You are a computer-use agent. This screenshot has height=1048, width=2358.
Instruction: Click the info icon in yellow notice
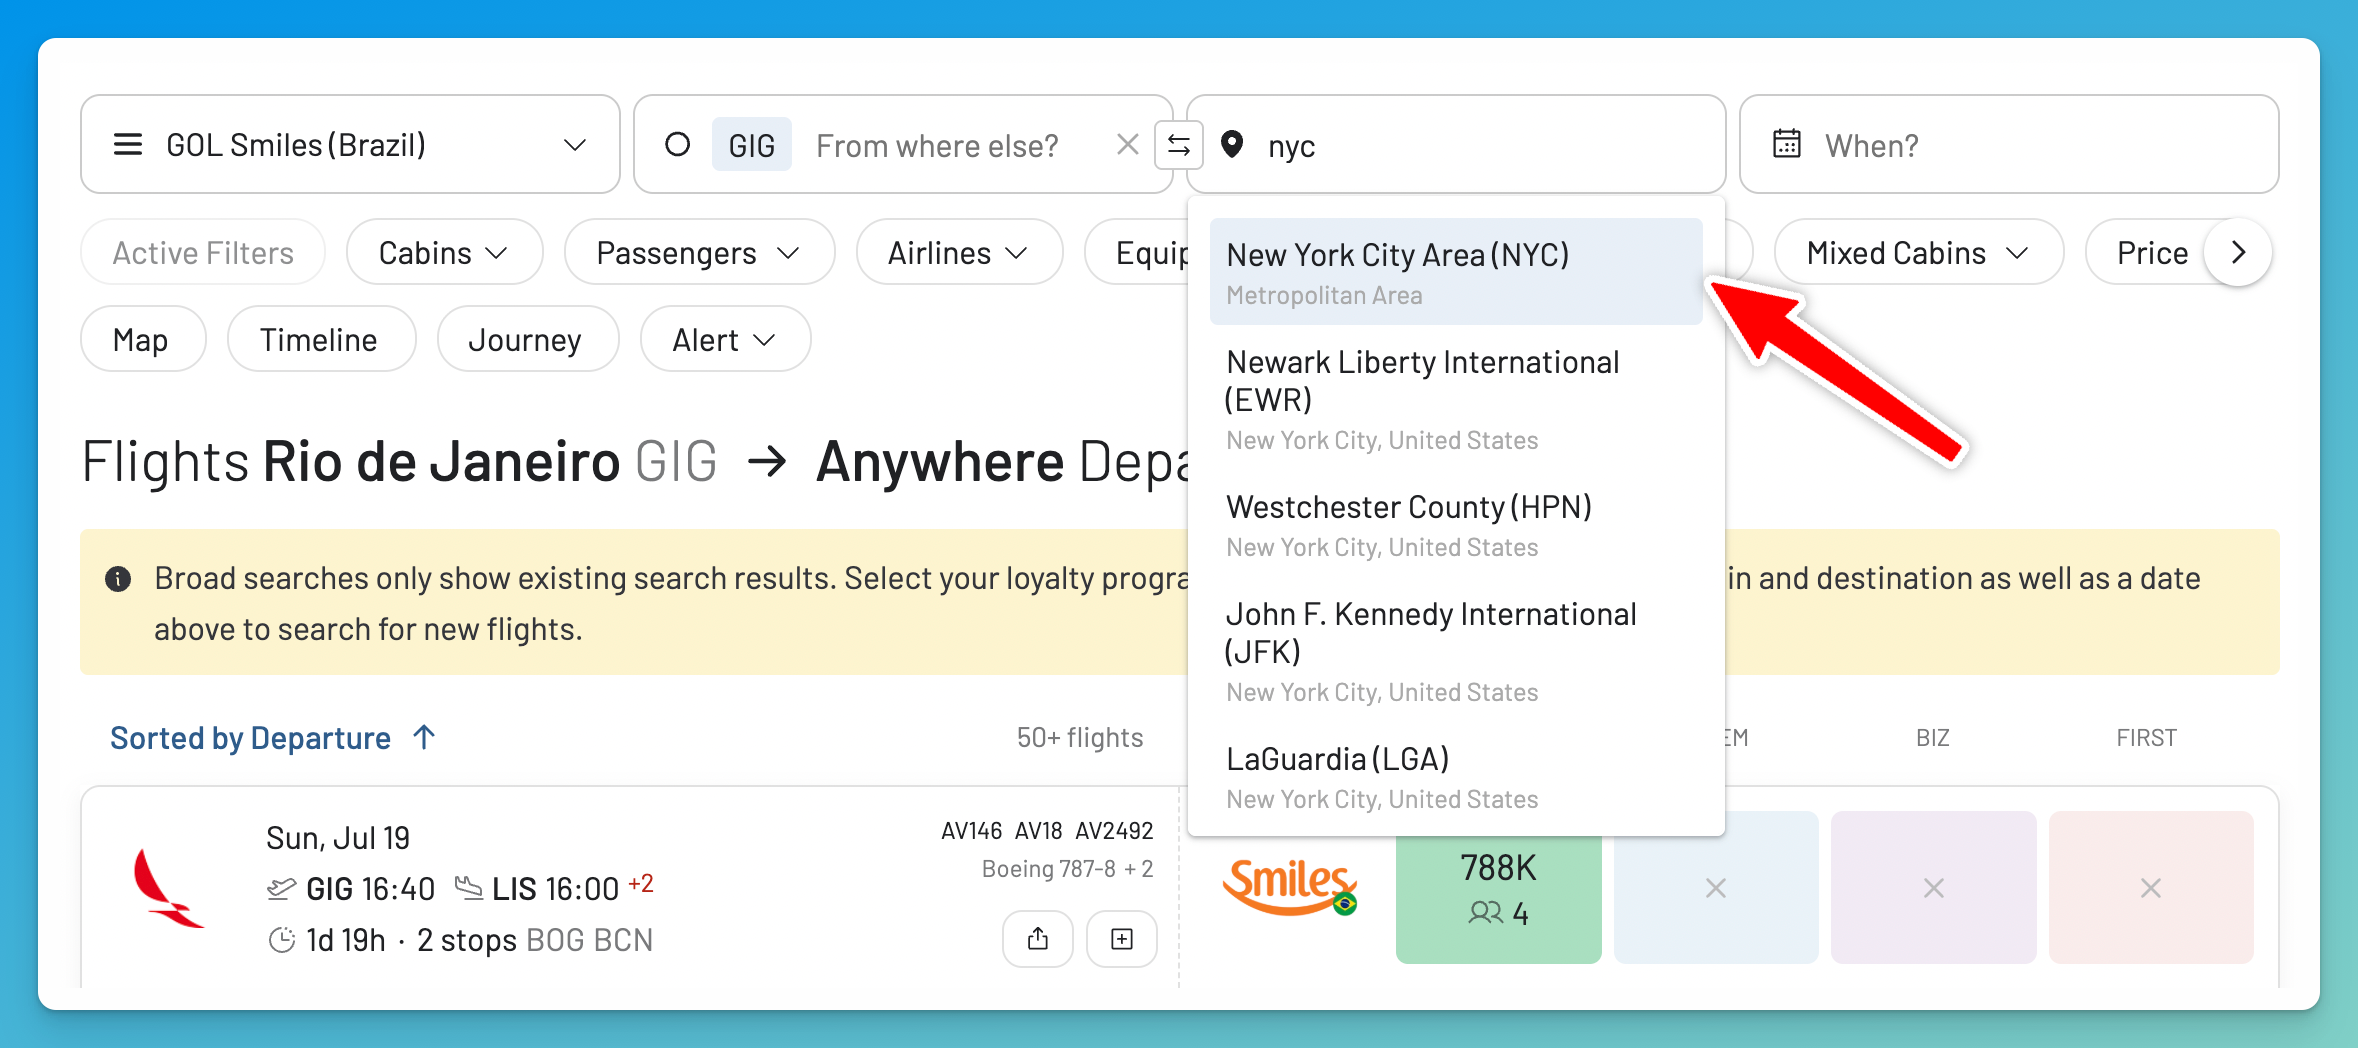coord(118,579)
